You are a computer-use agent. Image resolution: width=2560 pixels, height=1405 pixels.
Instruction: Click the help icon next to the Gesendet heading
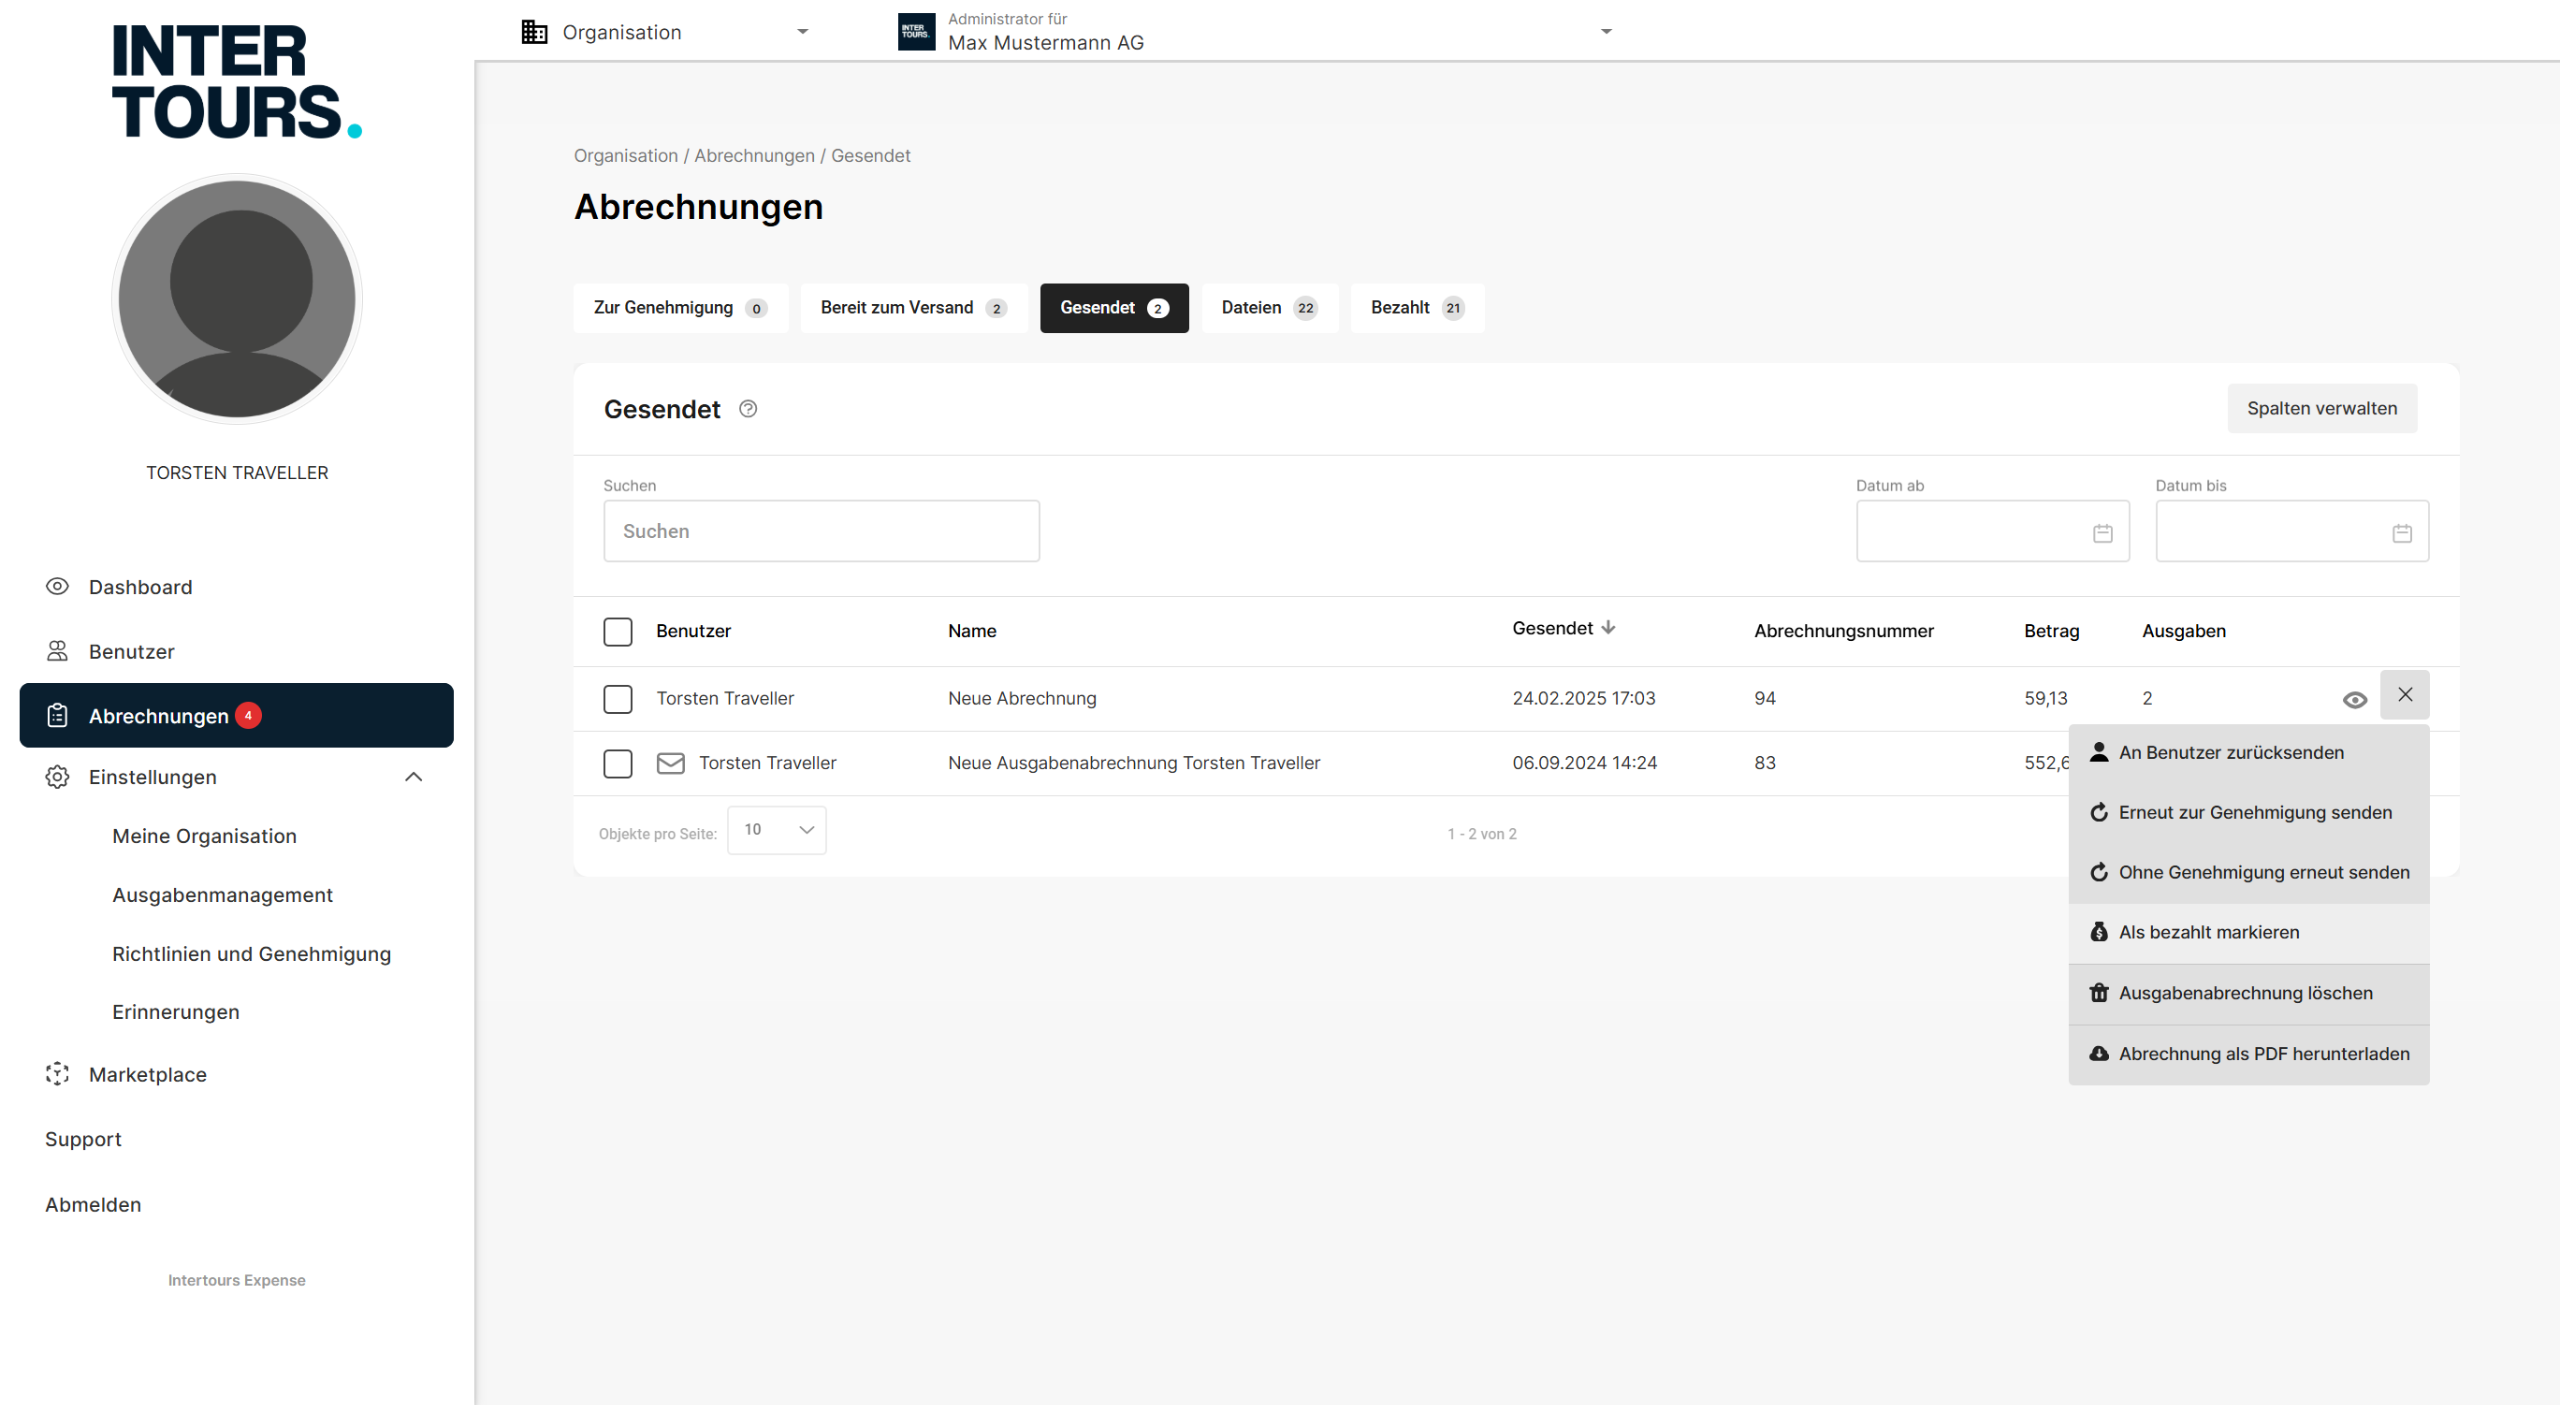tap(748, 409)
